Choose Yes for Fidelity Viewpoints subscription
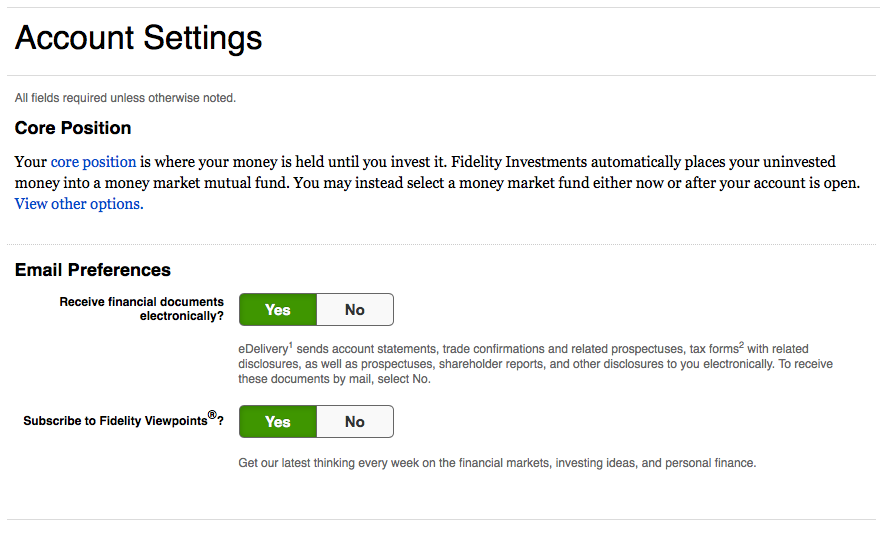Image resolution: width=880 pixels, height=535 pixels. pyautogui.click(x=278, y=422)
